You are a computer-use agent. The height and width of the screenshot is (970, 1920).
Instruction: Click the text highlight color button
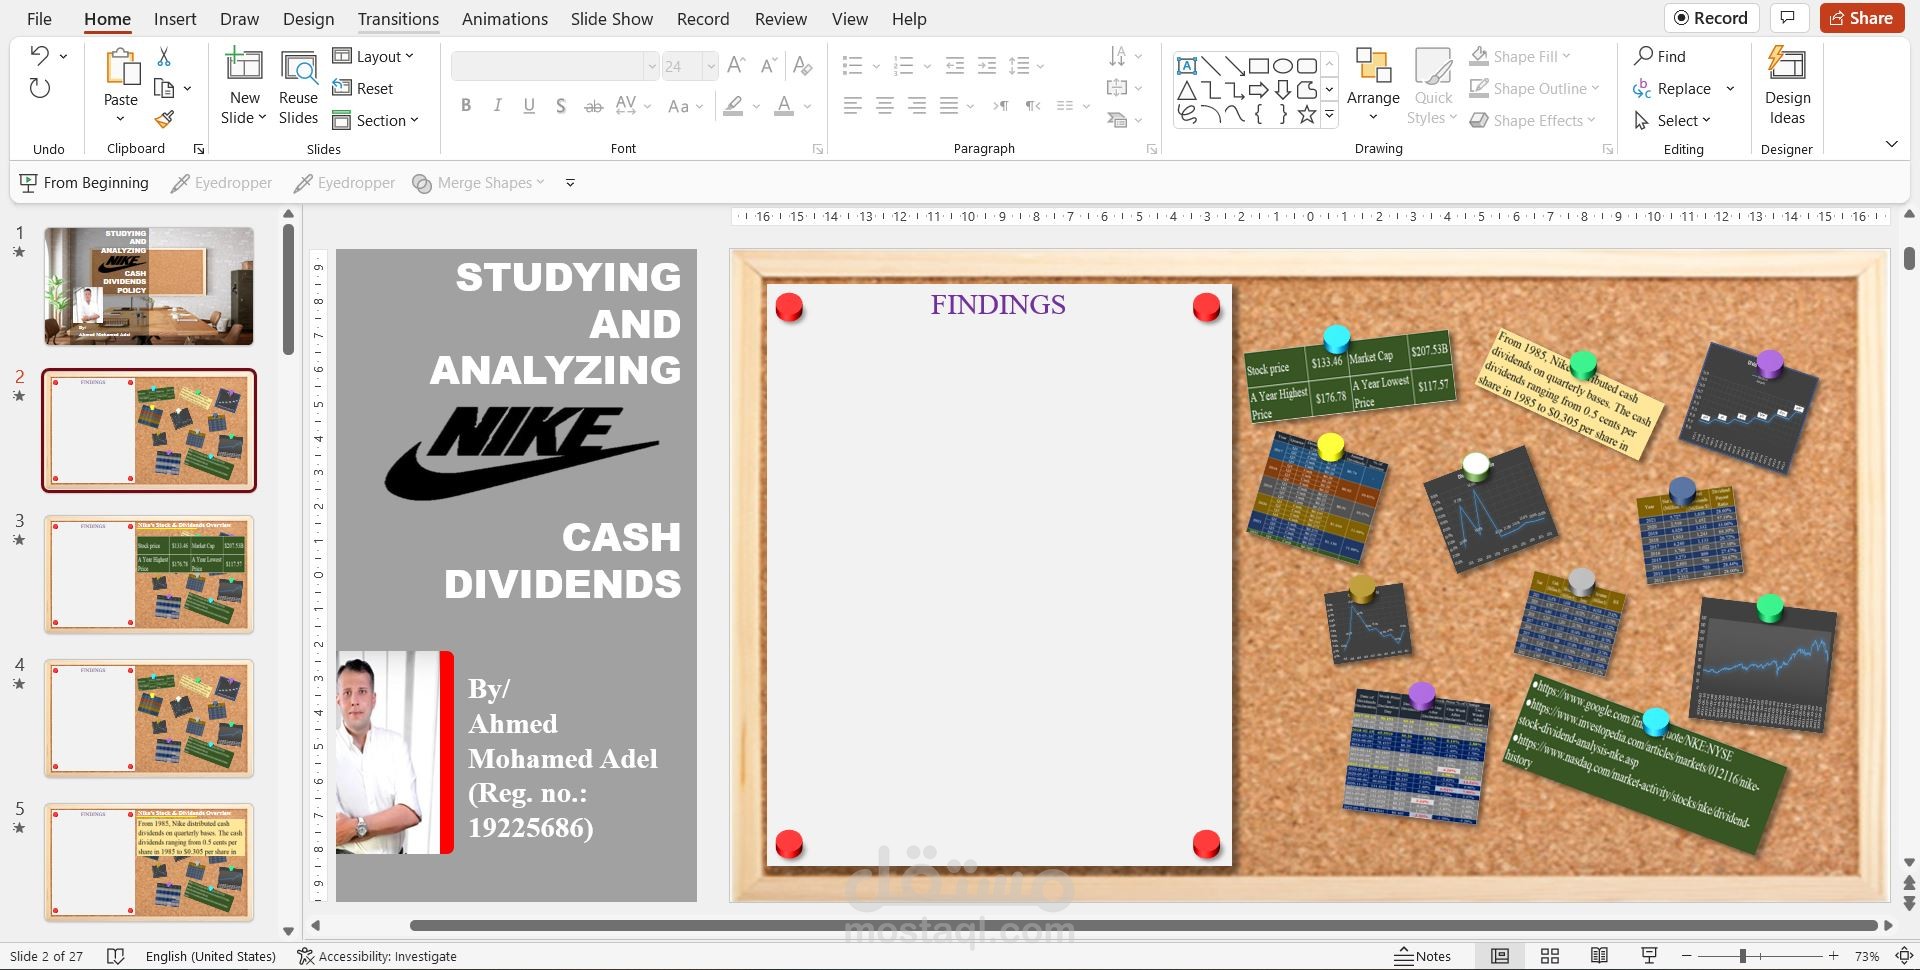pos(734,106)
